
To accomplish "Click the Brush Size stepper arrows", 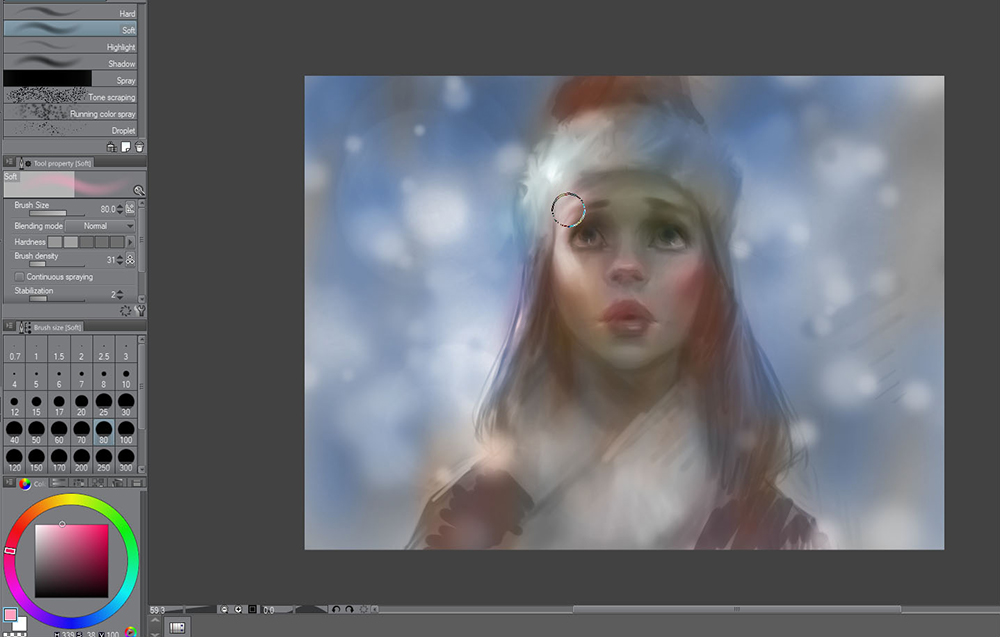I will 120,208.
